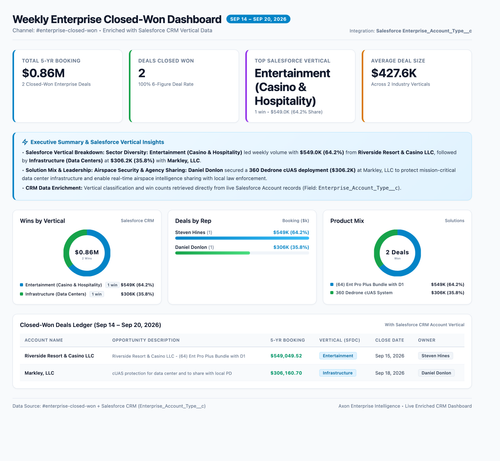
Task: Click the Data Source footer text
Action: pyautogui.click(x=109, y=406)
